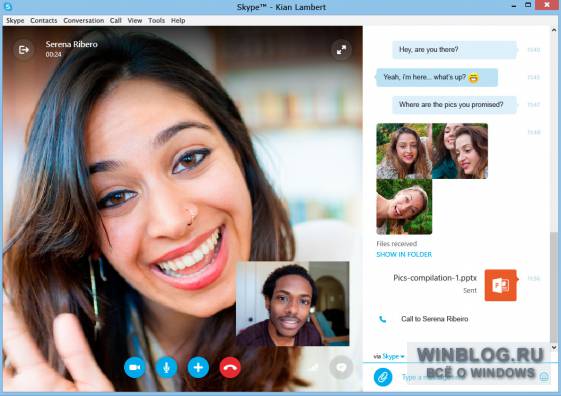The width and height of the screenshot is (561, 396).
Task: Click the full screen expand icon
Action: 341,50
